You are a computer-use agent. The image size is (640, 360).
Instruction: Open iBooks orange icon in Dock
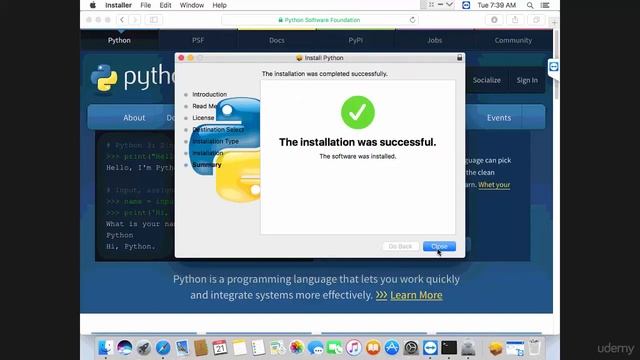pos(373,348)
